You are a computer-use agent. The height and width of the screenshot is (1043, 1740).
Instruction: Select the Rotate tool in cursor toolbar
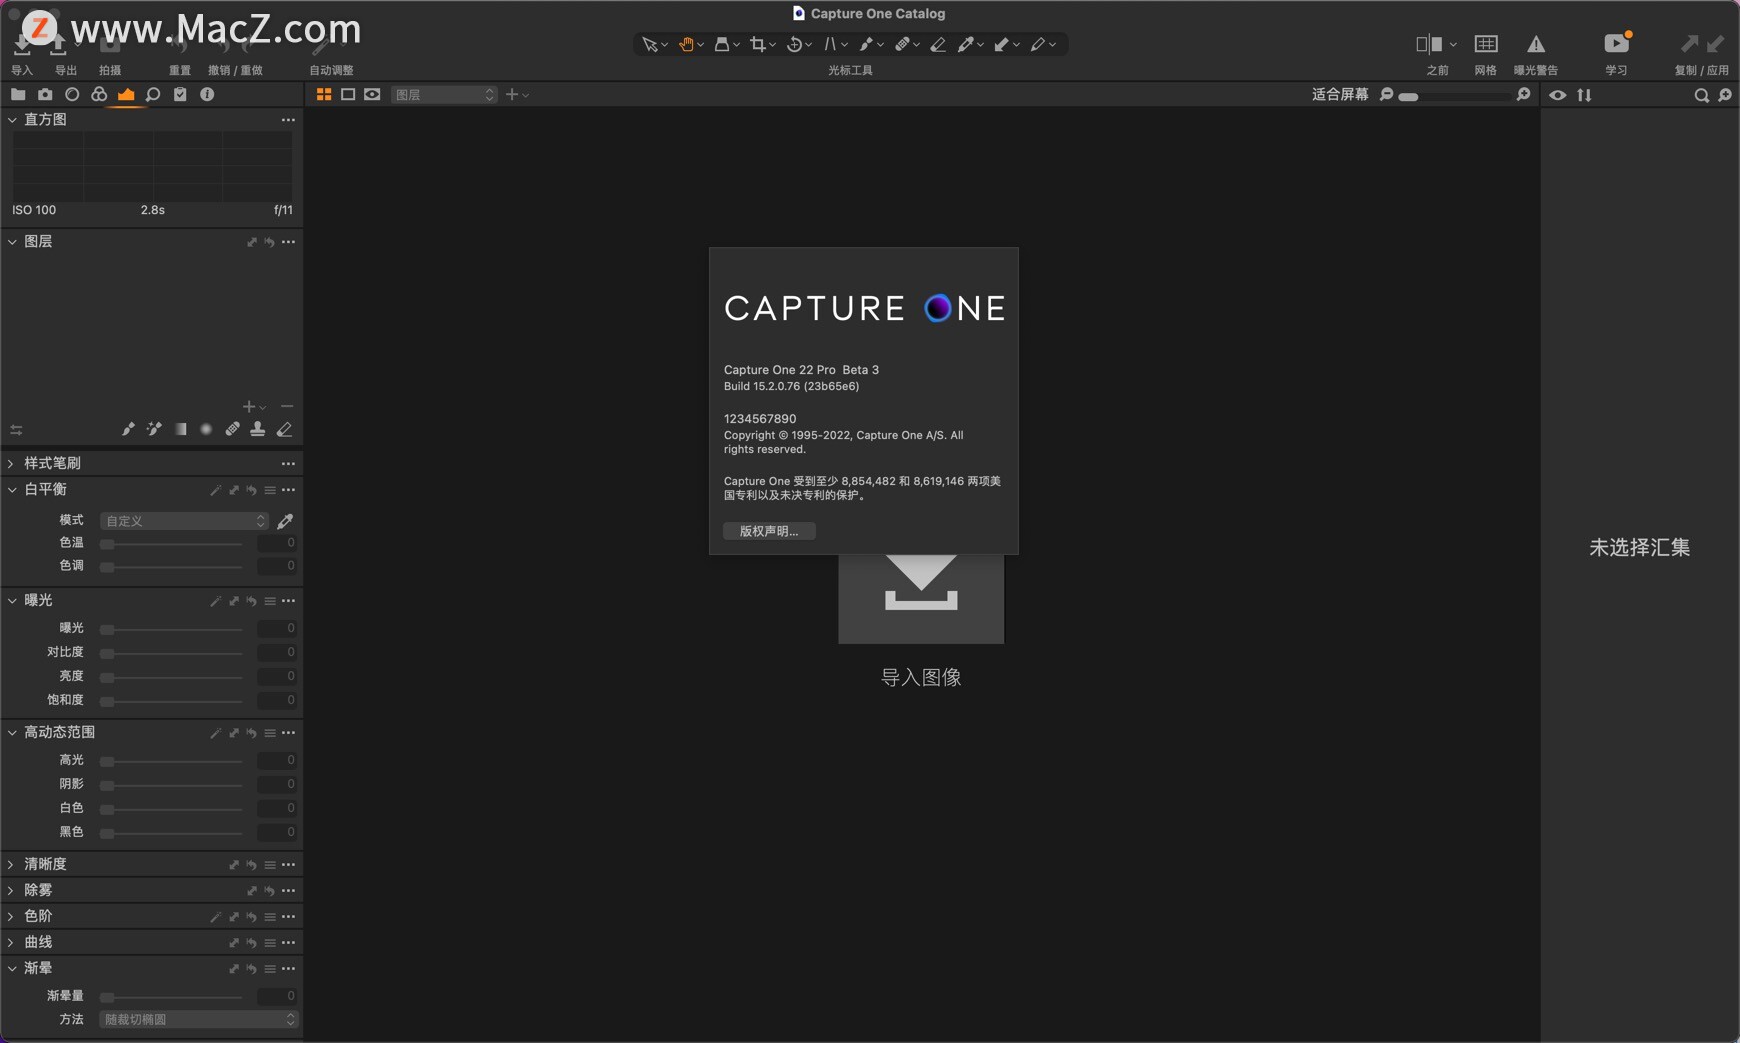(794, 44)
